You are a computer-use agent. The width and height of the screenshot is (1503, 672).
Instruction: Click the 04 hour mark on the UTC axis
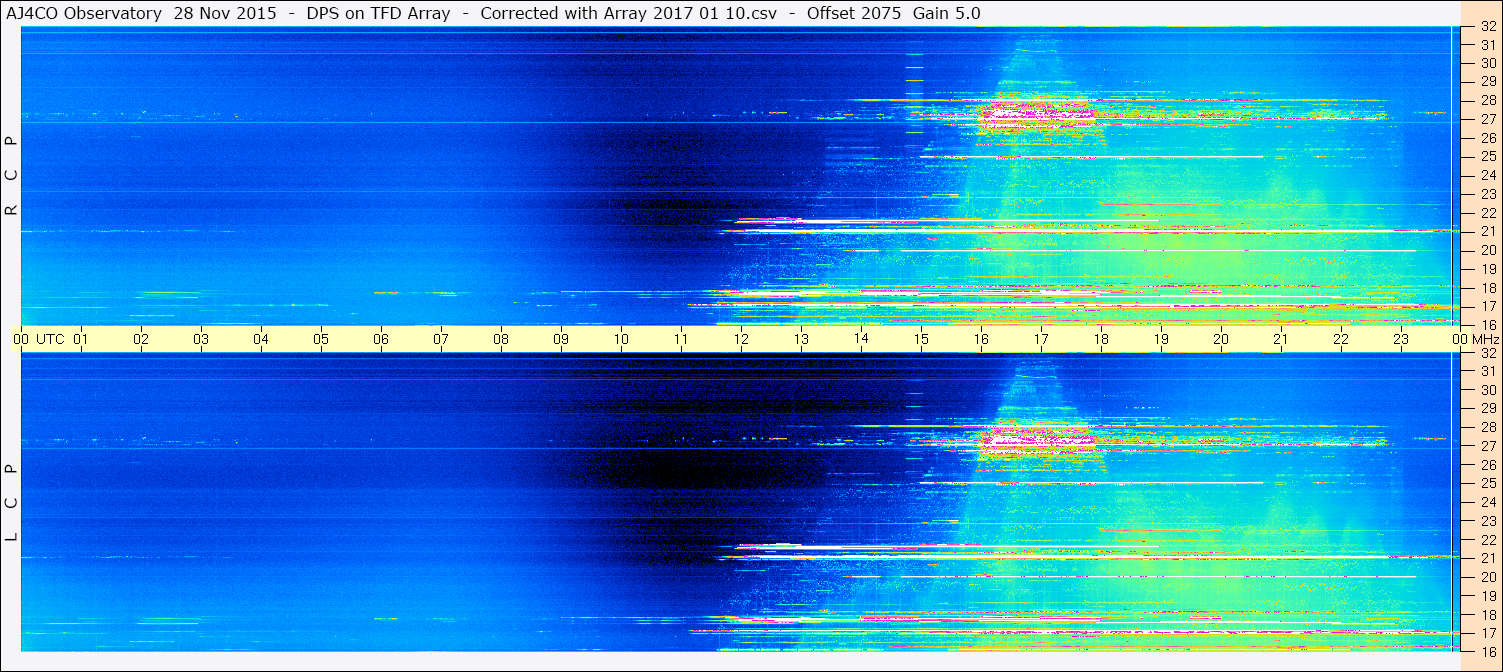pyautogui.click(x=261, y=339)
